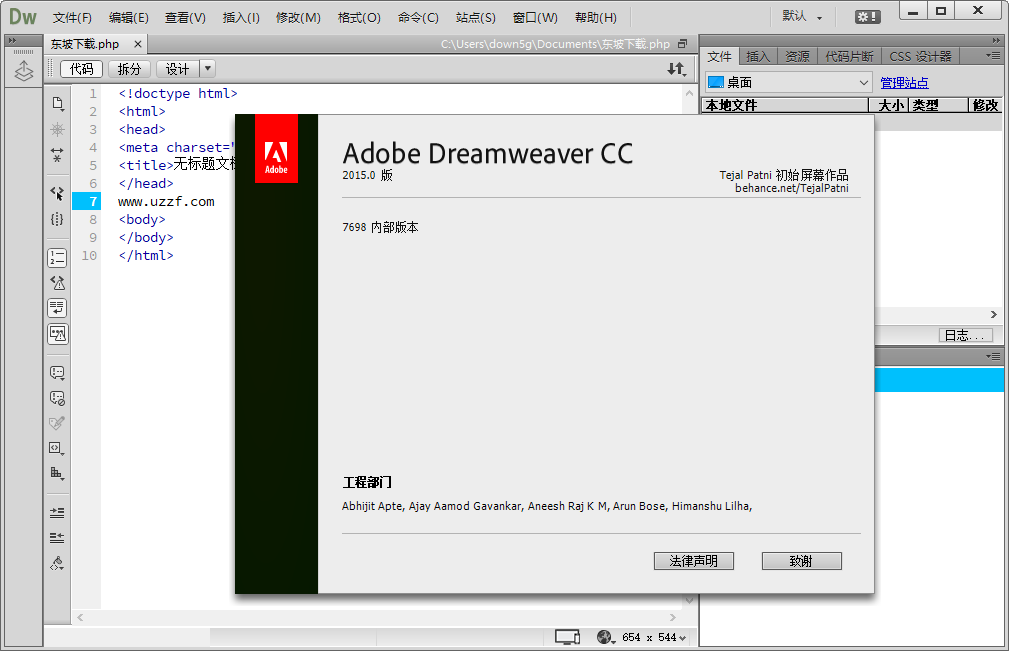Switch to 代码 (Code) view
1009x651 pixels.
82,69
